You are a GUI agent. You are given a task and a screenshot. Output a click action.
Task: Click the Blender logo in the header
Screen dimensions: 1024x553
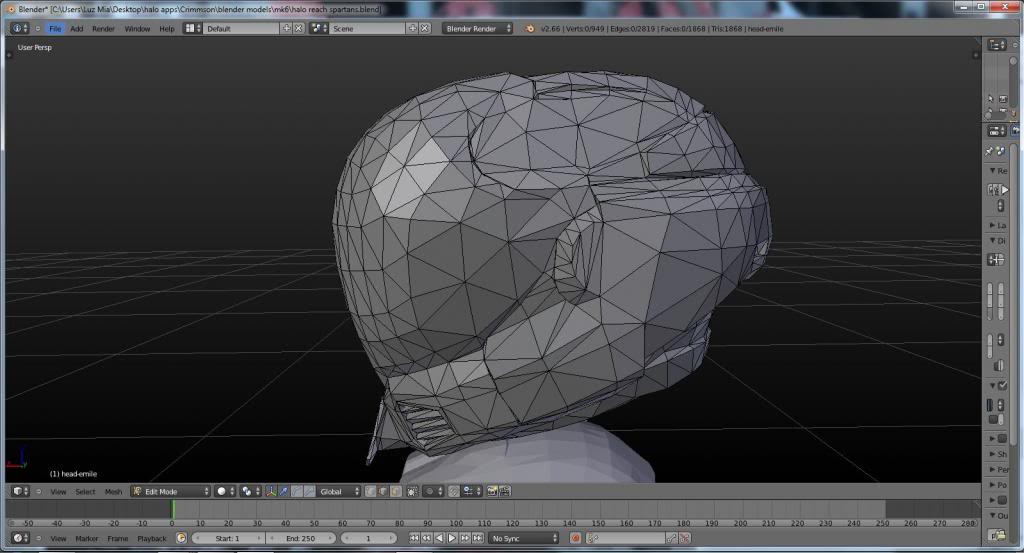pyautogui.click(x=530, y=29)
